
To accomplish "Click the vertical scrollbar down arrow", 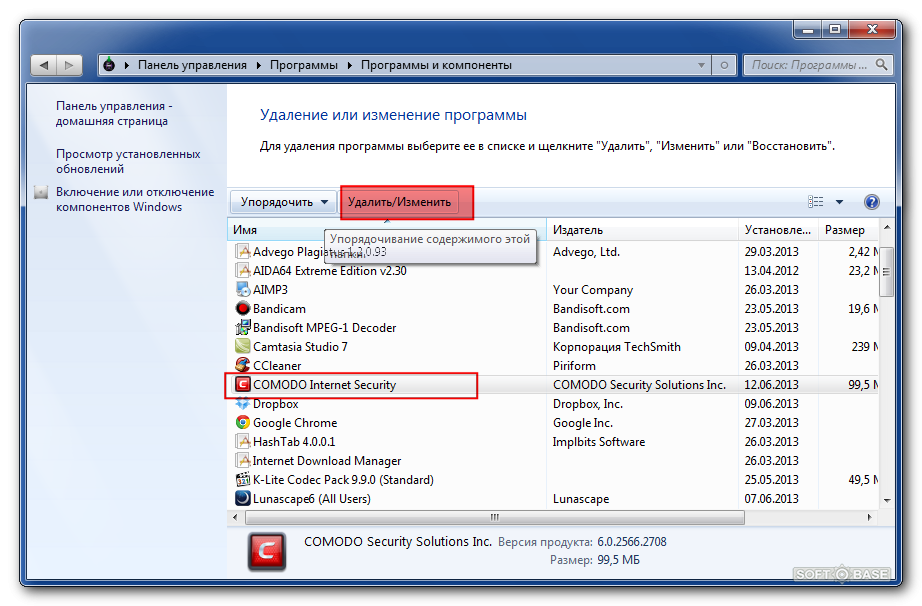I will tap(887, 500).
